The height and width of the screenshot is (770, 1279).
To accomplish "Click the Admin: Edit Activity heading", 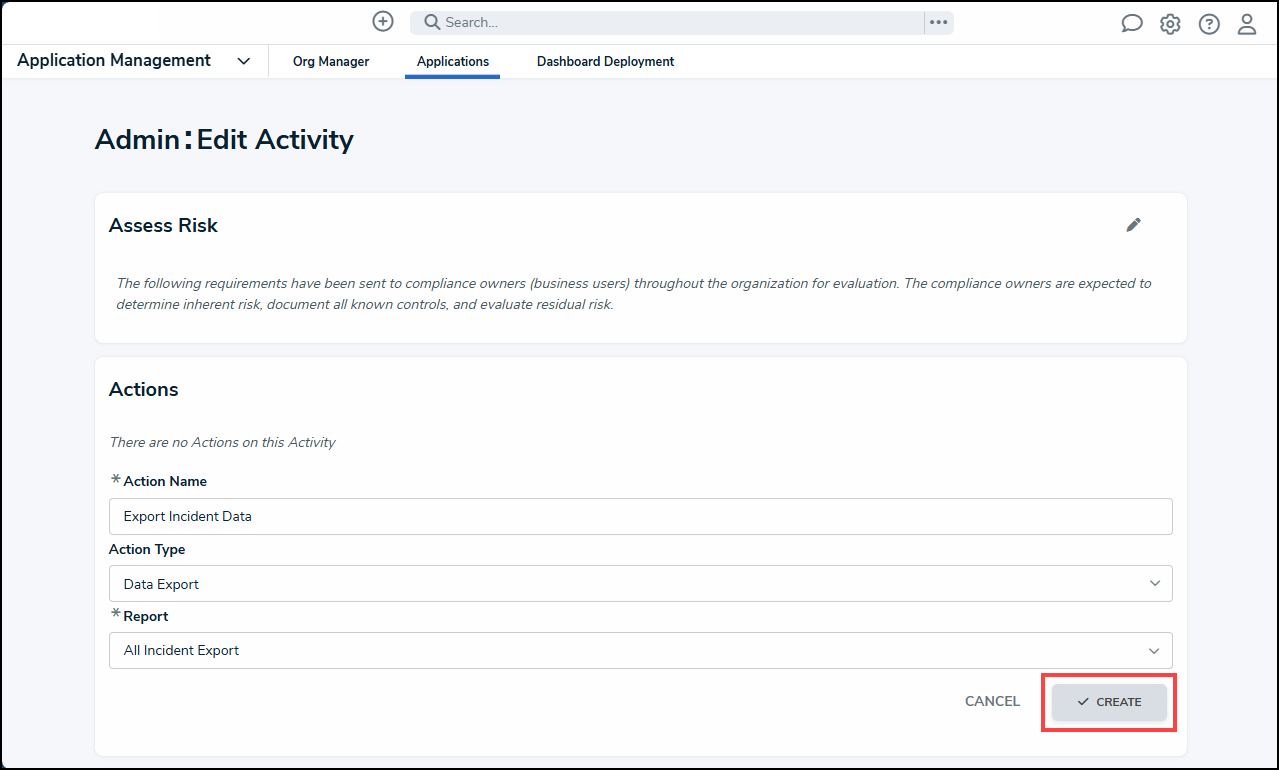I will [224, 140].
